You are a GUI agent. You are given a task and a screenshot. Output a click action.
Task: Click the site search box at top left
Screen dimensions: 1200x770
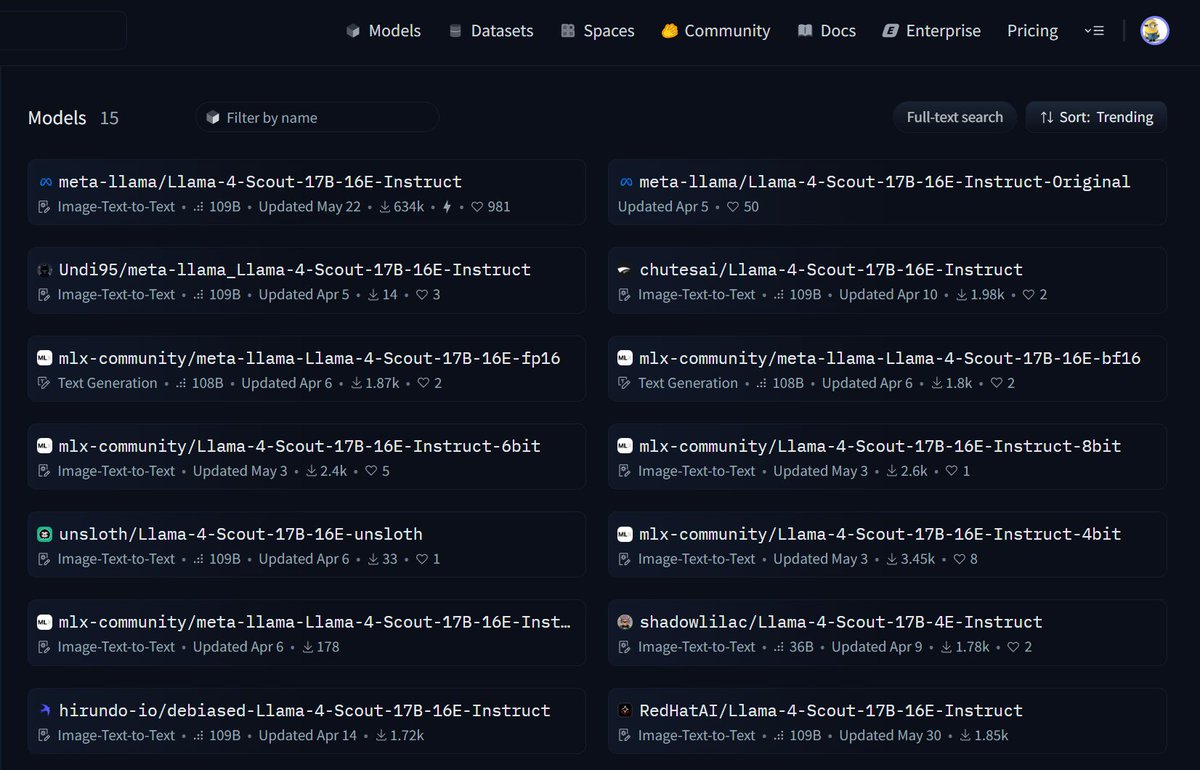click(63, 30)
